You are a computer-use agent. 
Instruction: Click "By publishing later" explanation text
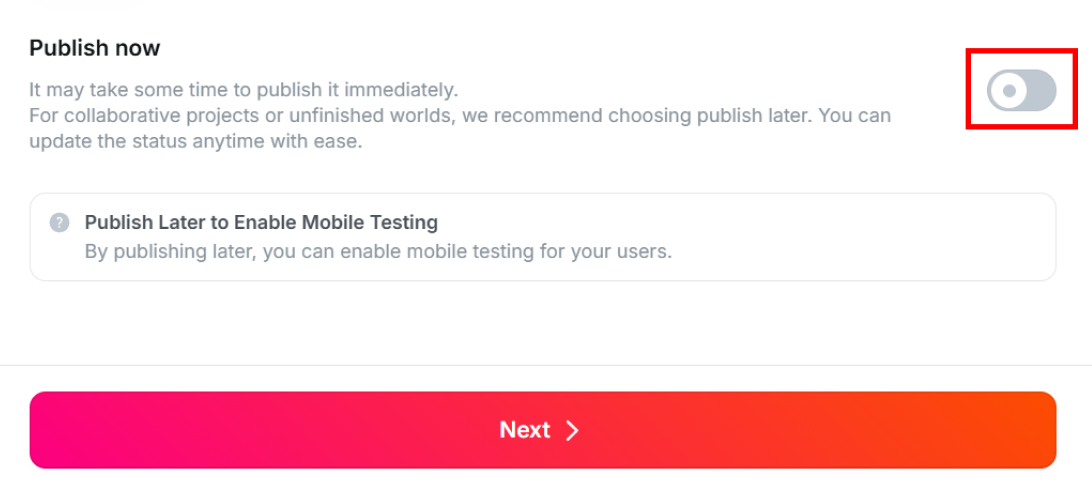(x=377, y=250)
